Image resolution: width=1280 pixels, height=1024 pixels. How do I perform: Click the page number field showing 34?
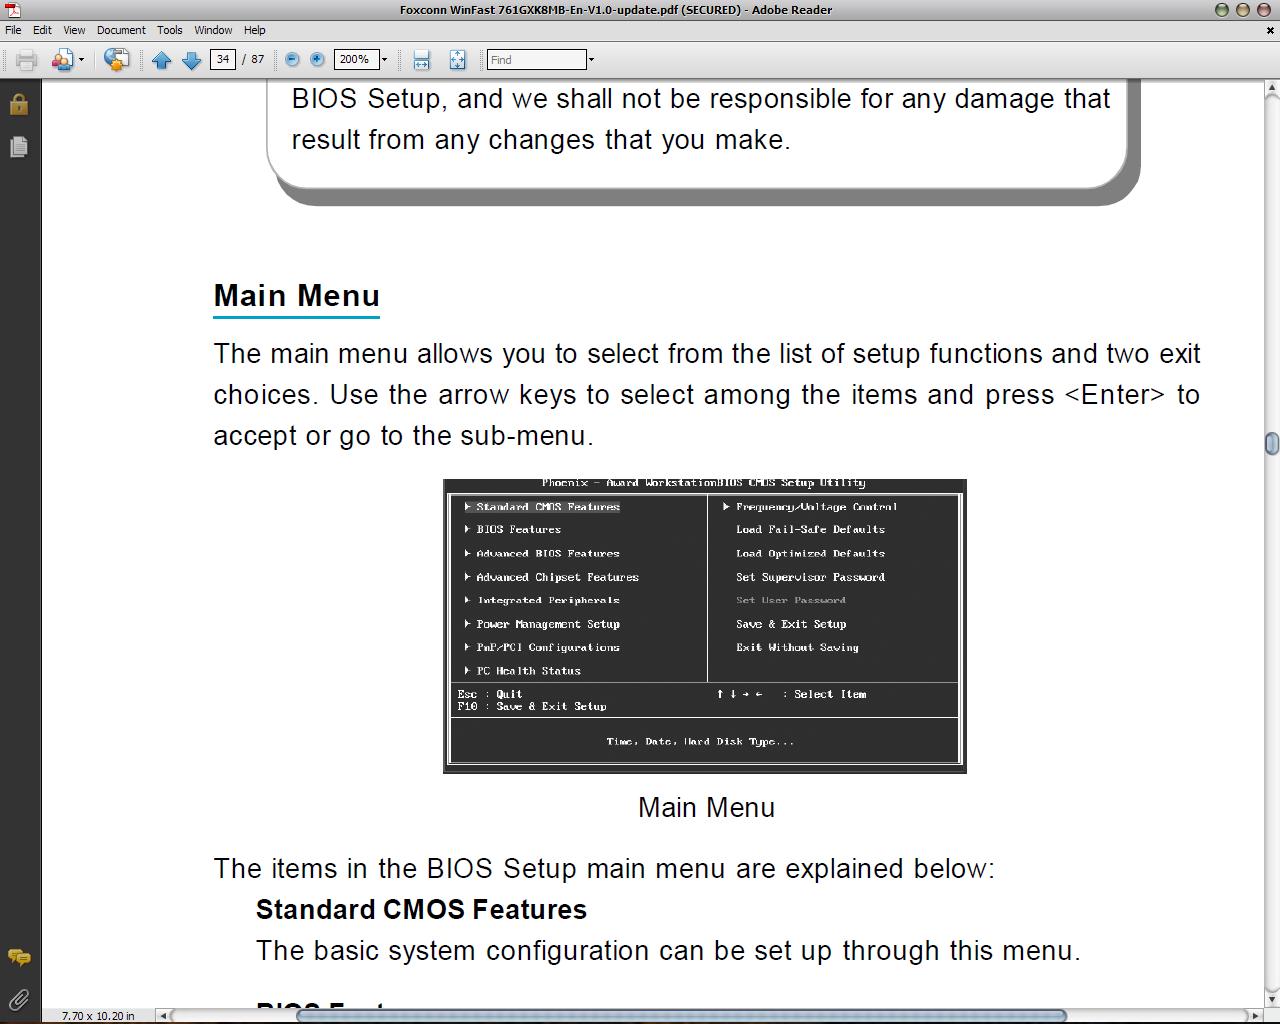tap(222, 59)
